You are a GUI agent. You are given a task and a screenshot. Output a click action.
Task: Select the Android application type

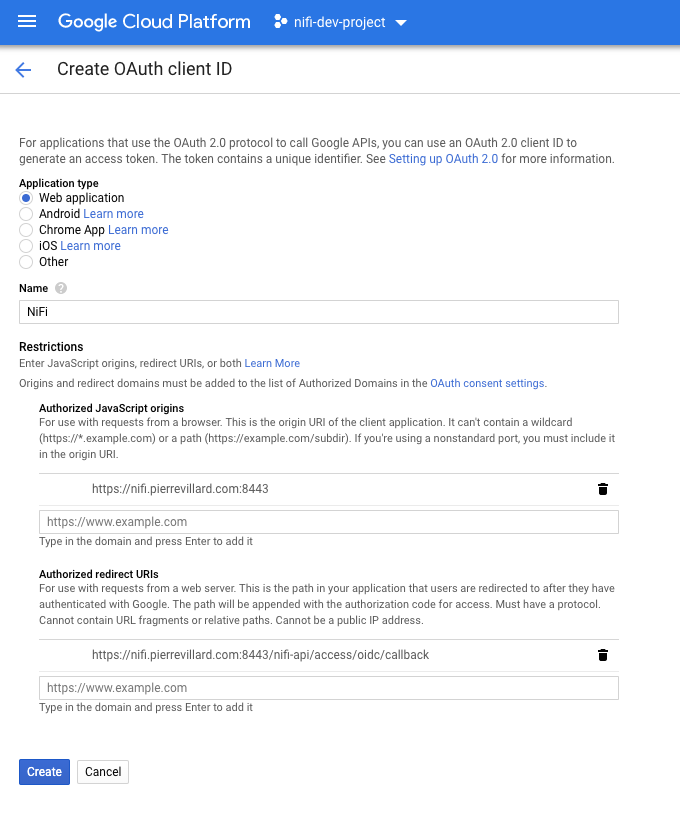tap(26, 214)
